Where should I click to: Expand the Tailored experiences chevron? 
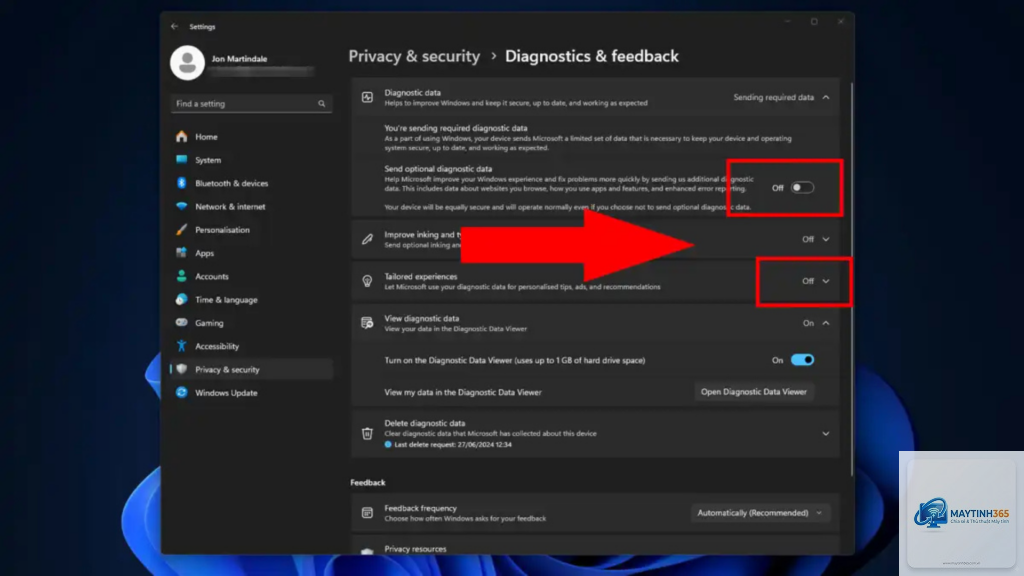[826, 281]
